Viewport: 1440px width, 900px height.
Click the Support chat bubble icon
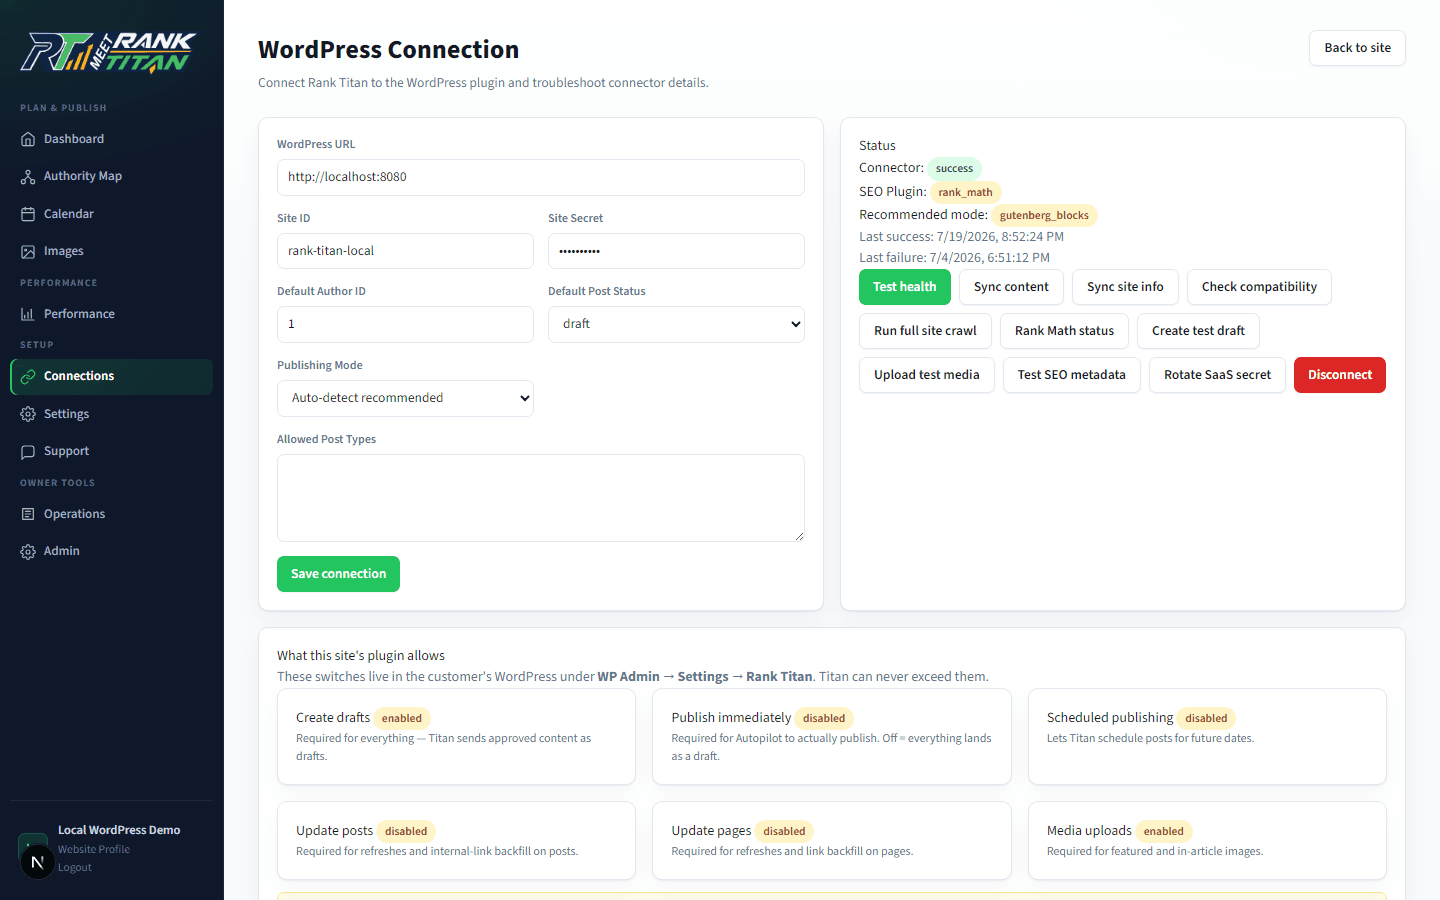pos(28,451)
